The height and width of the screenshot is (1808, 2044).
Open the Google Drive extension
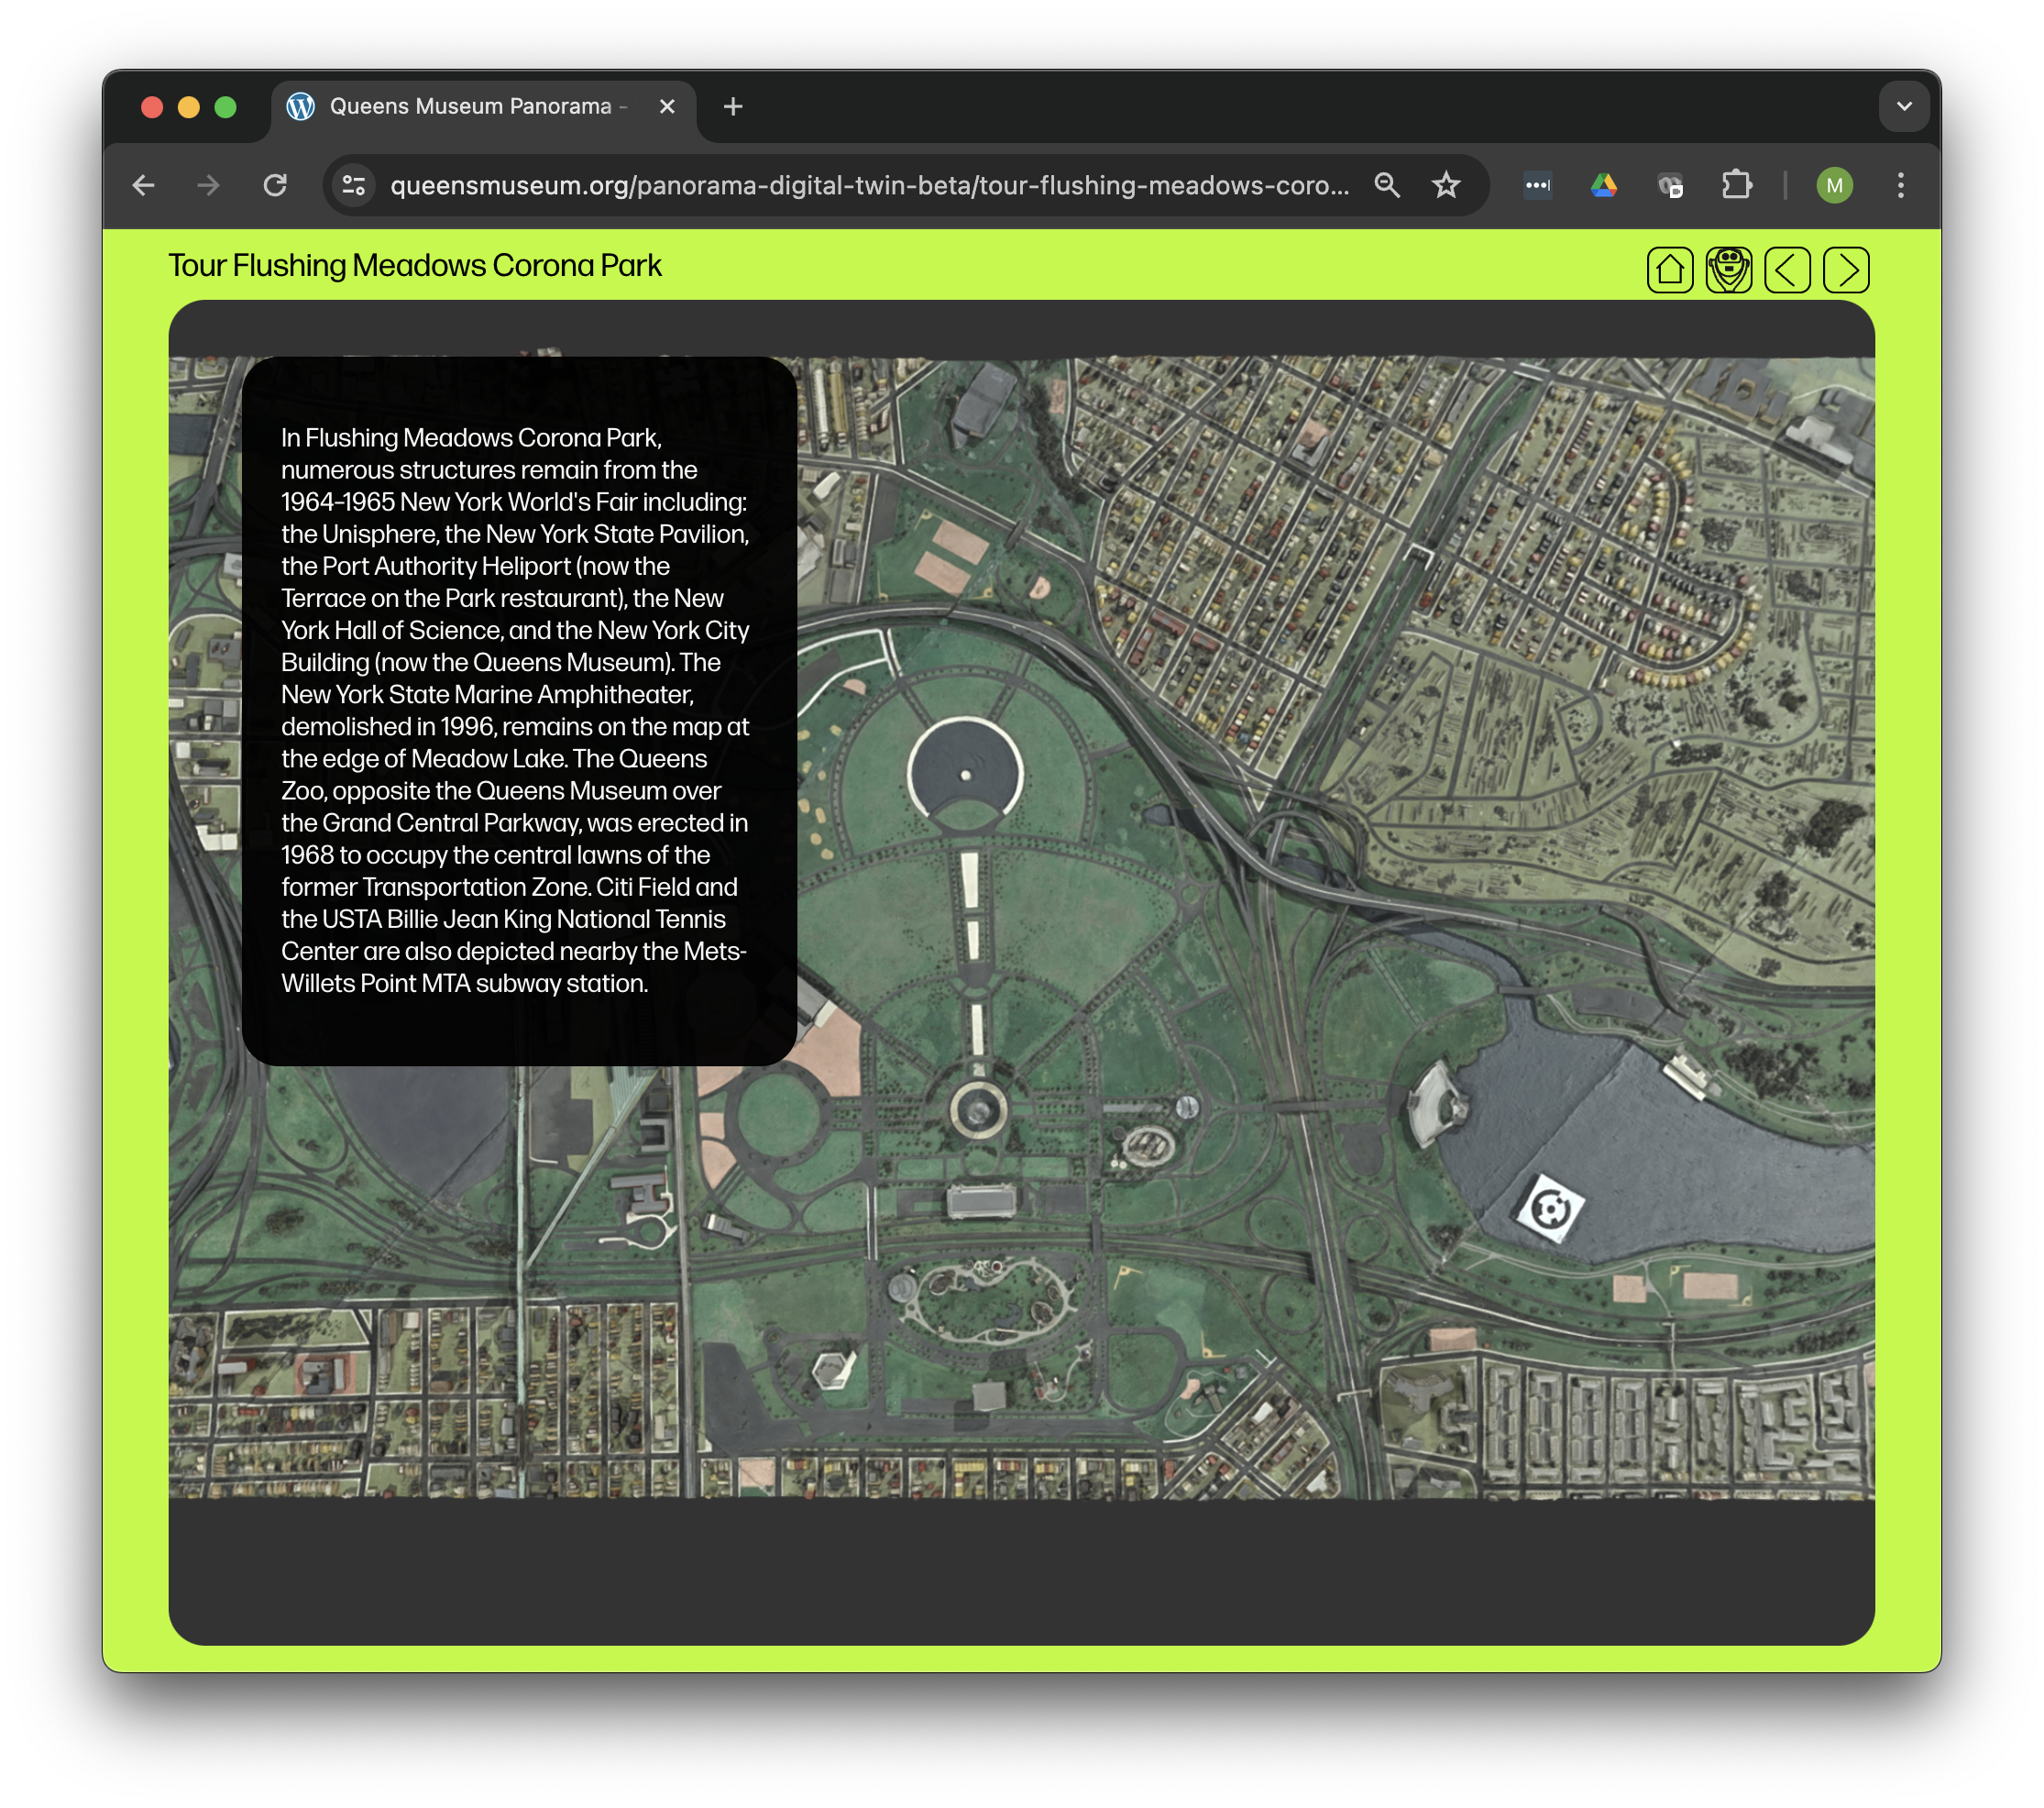(1604, 185)
